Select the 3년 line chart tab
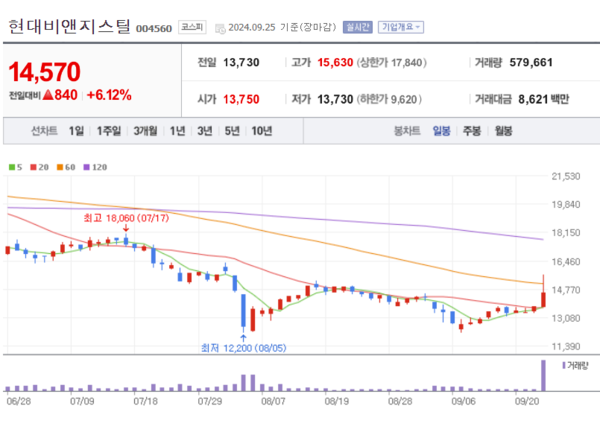This screenshot has height=423, width=600. [x=205, y=131]
